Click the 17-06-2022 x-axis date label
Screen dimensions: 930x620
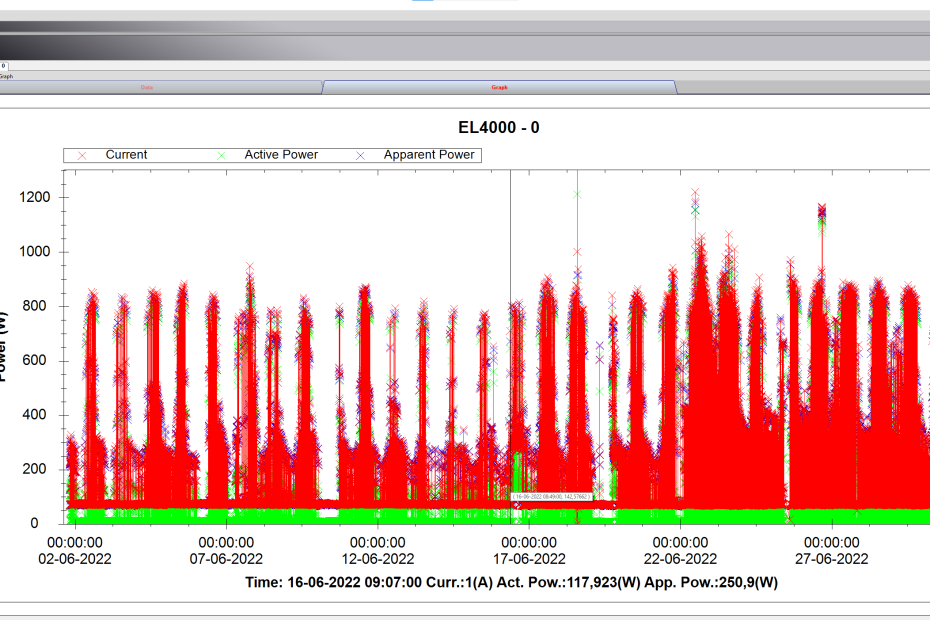528,559
